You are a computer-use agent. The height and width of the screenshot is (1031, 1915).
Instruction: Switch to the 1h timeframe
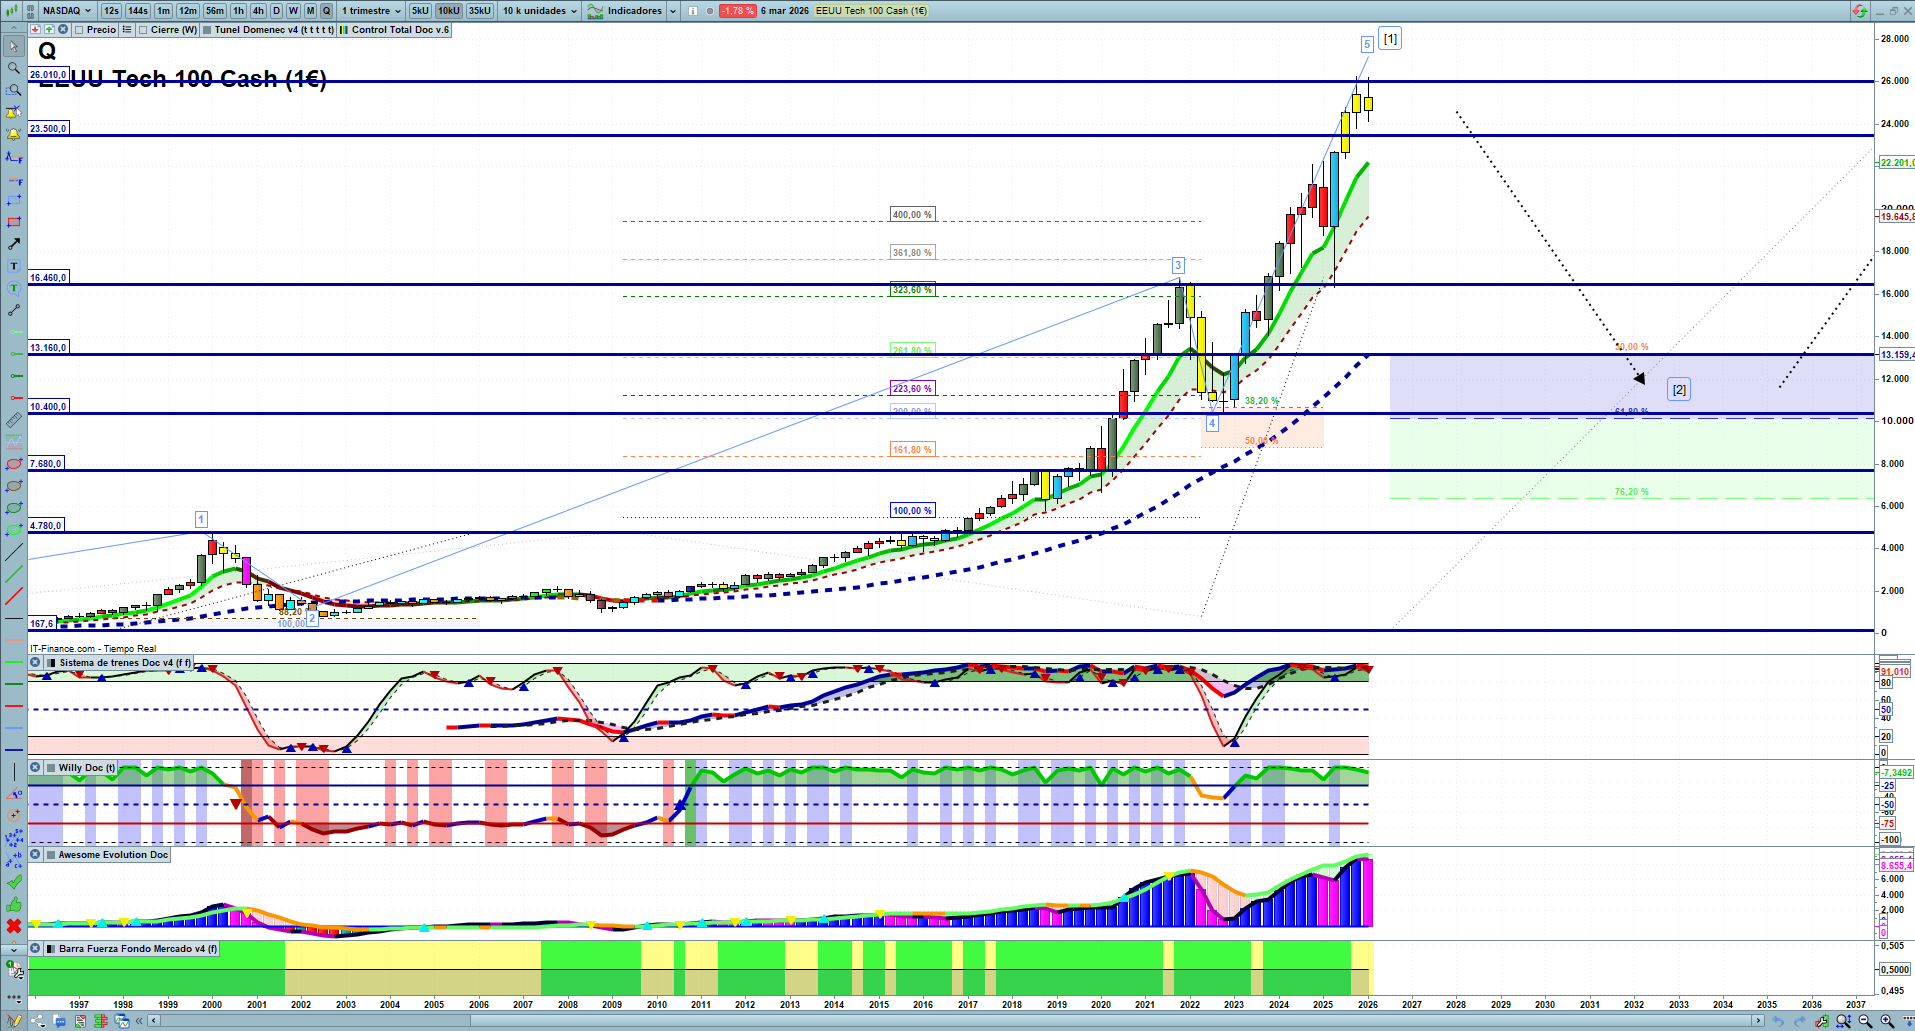click(238, 11)
